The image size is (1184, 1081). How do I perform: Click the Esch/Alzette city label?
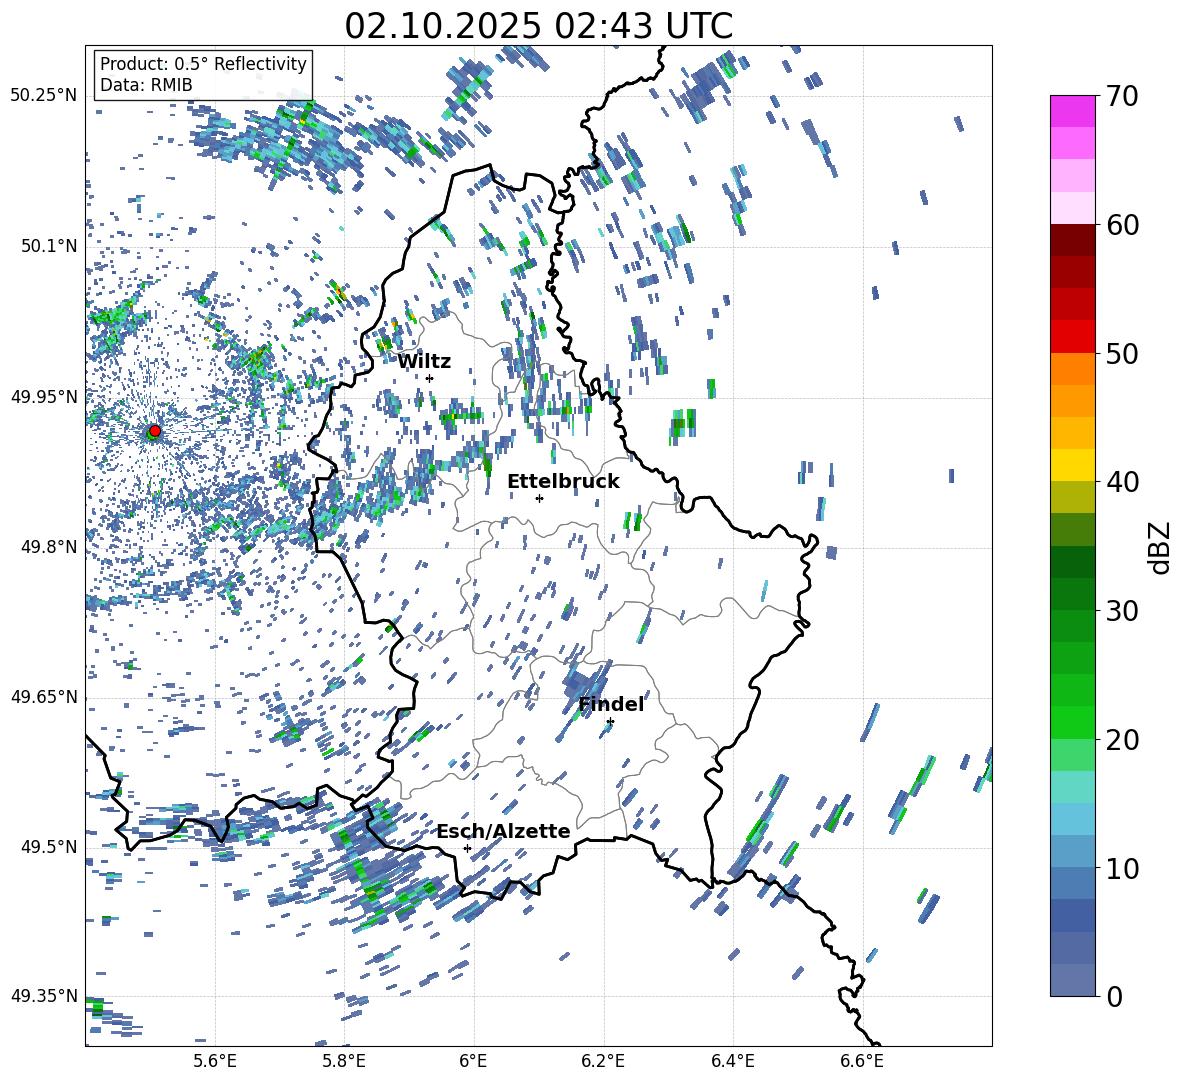504,831
